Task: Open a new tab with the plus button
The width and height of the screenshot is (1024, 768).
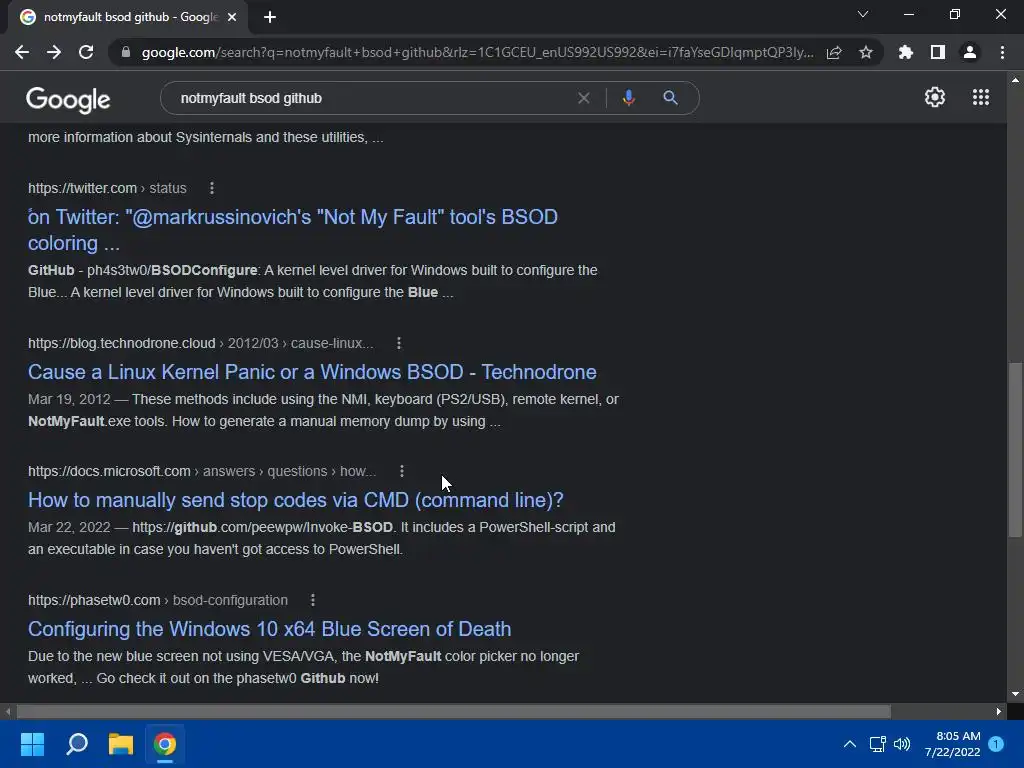Action: (x=270, y=17)
